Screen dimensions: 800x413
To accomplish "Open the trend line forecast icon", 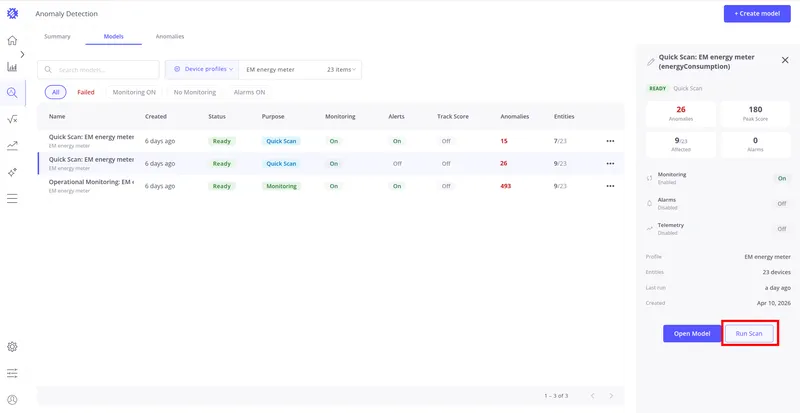I will 12,146.
